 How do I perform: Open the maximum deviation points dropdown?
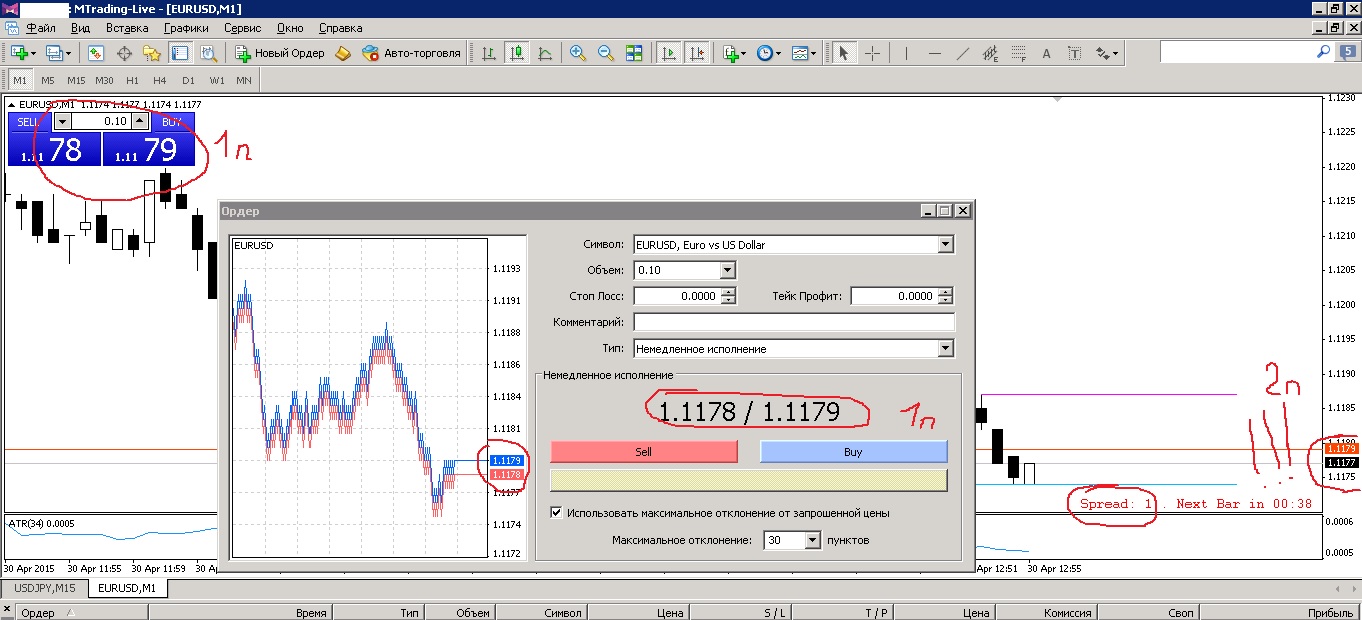click(x=811, y=540)
